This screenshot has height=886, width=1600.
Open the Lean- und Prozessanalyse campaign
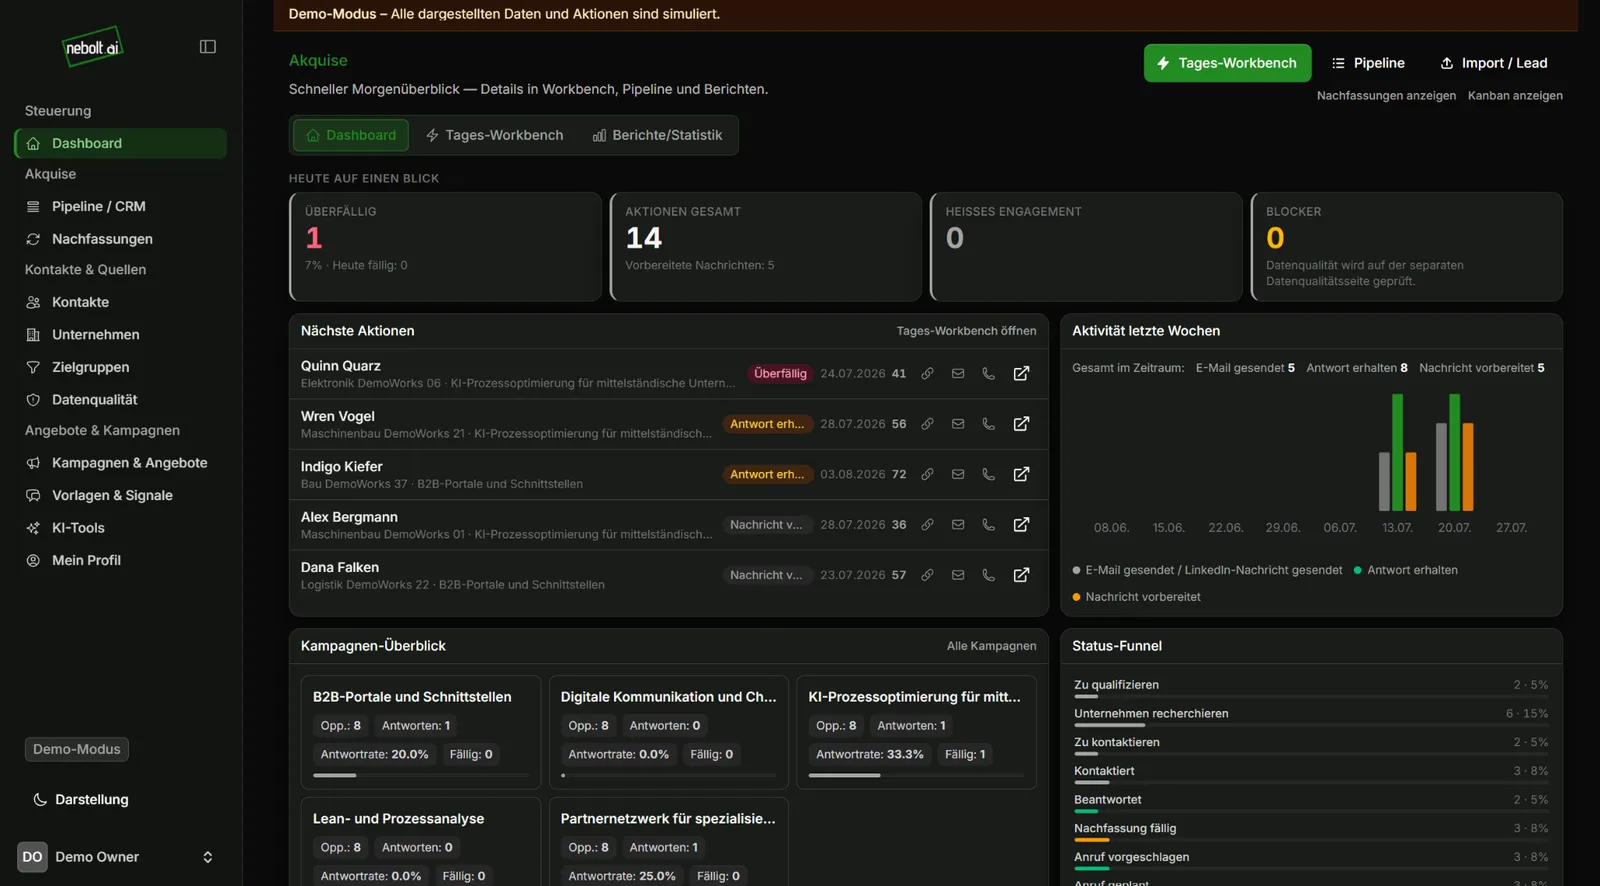pos(421,841)
